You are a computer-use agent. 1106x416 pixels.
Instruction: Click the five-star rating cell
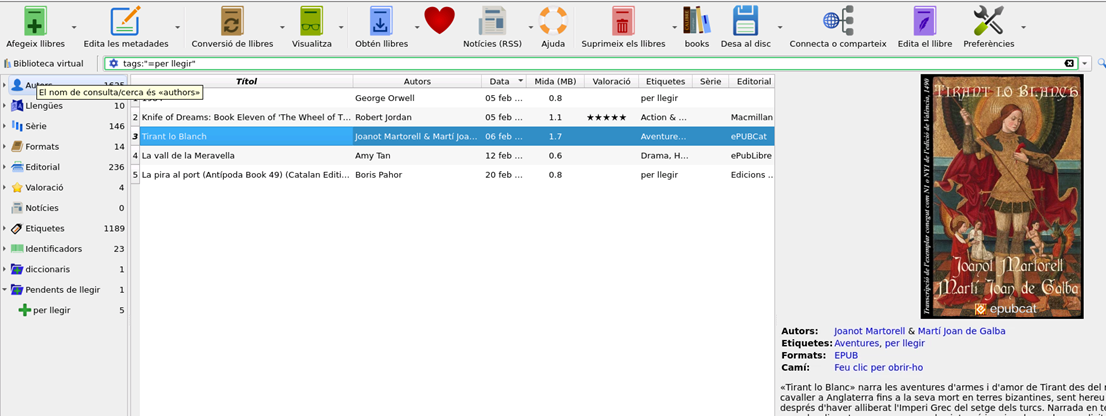pyautogui.click(x=611, y=117)
